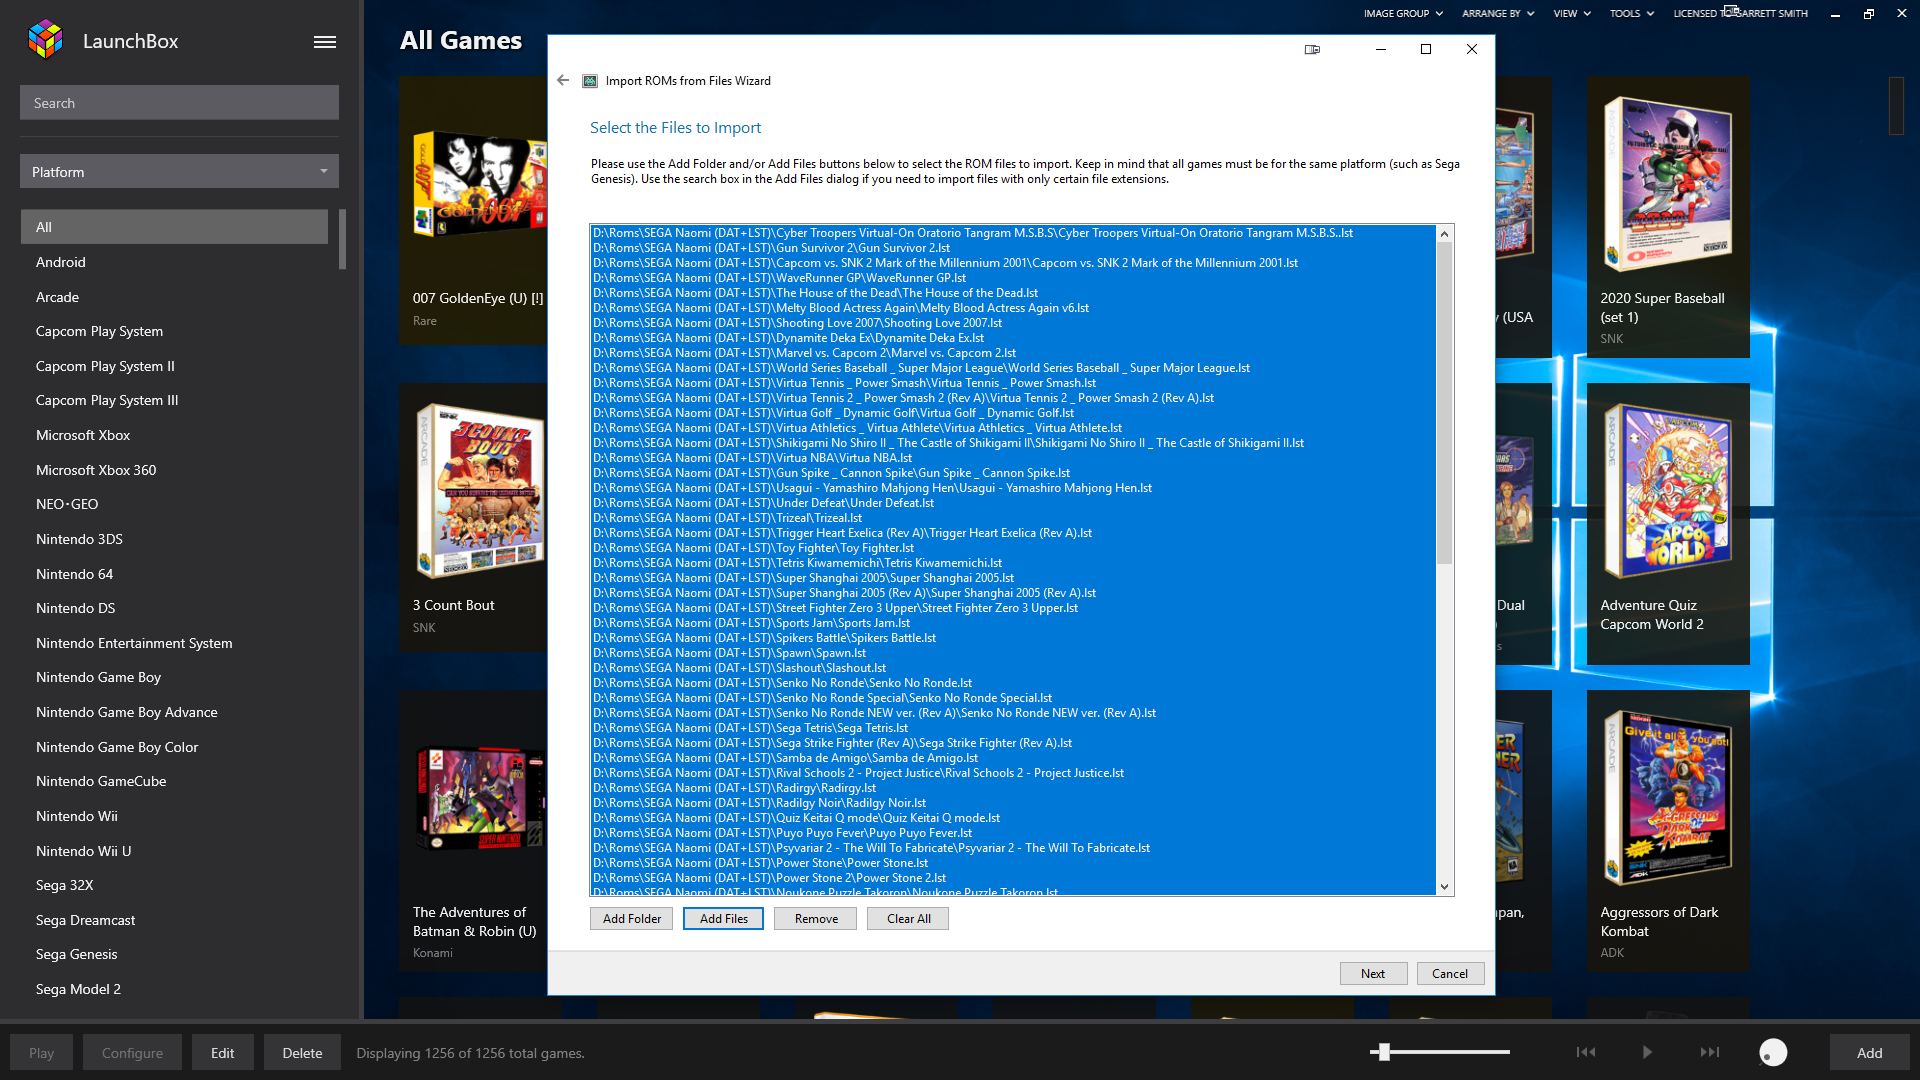Open the View menu

coord(1571,14)
